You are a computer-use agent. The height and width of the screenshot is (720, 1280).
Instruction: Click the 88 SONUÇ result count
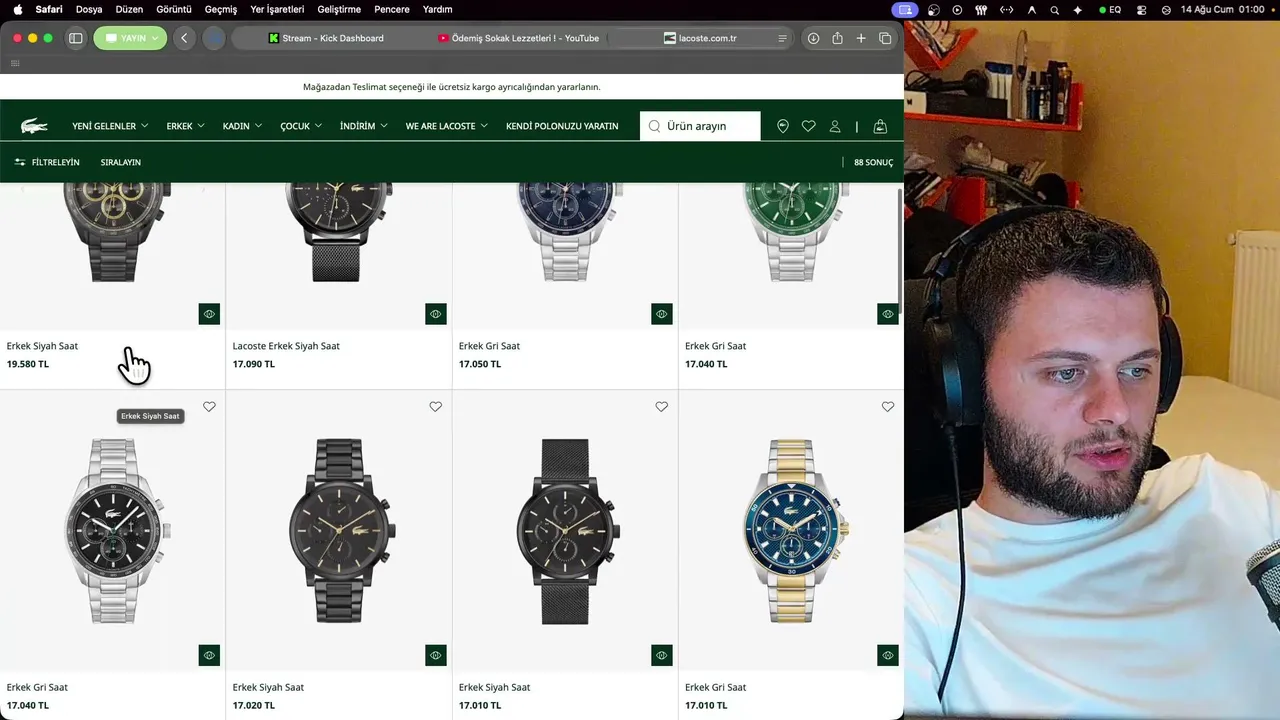(x=873, y=162)
